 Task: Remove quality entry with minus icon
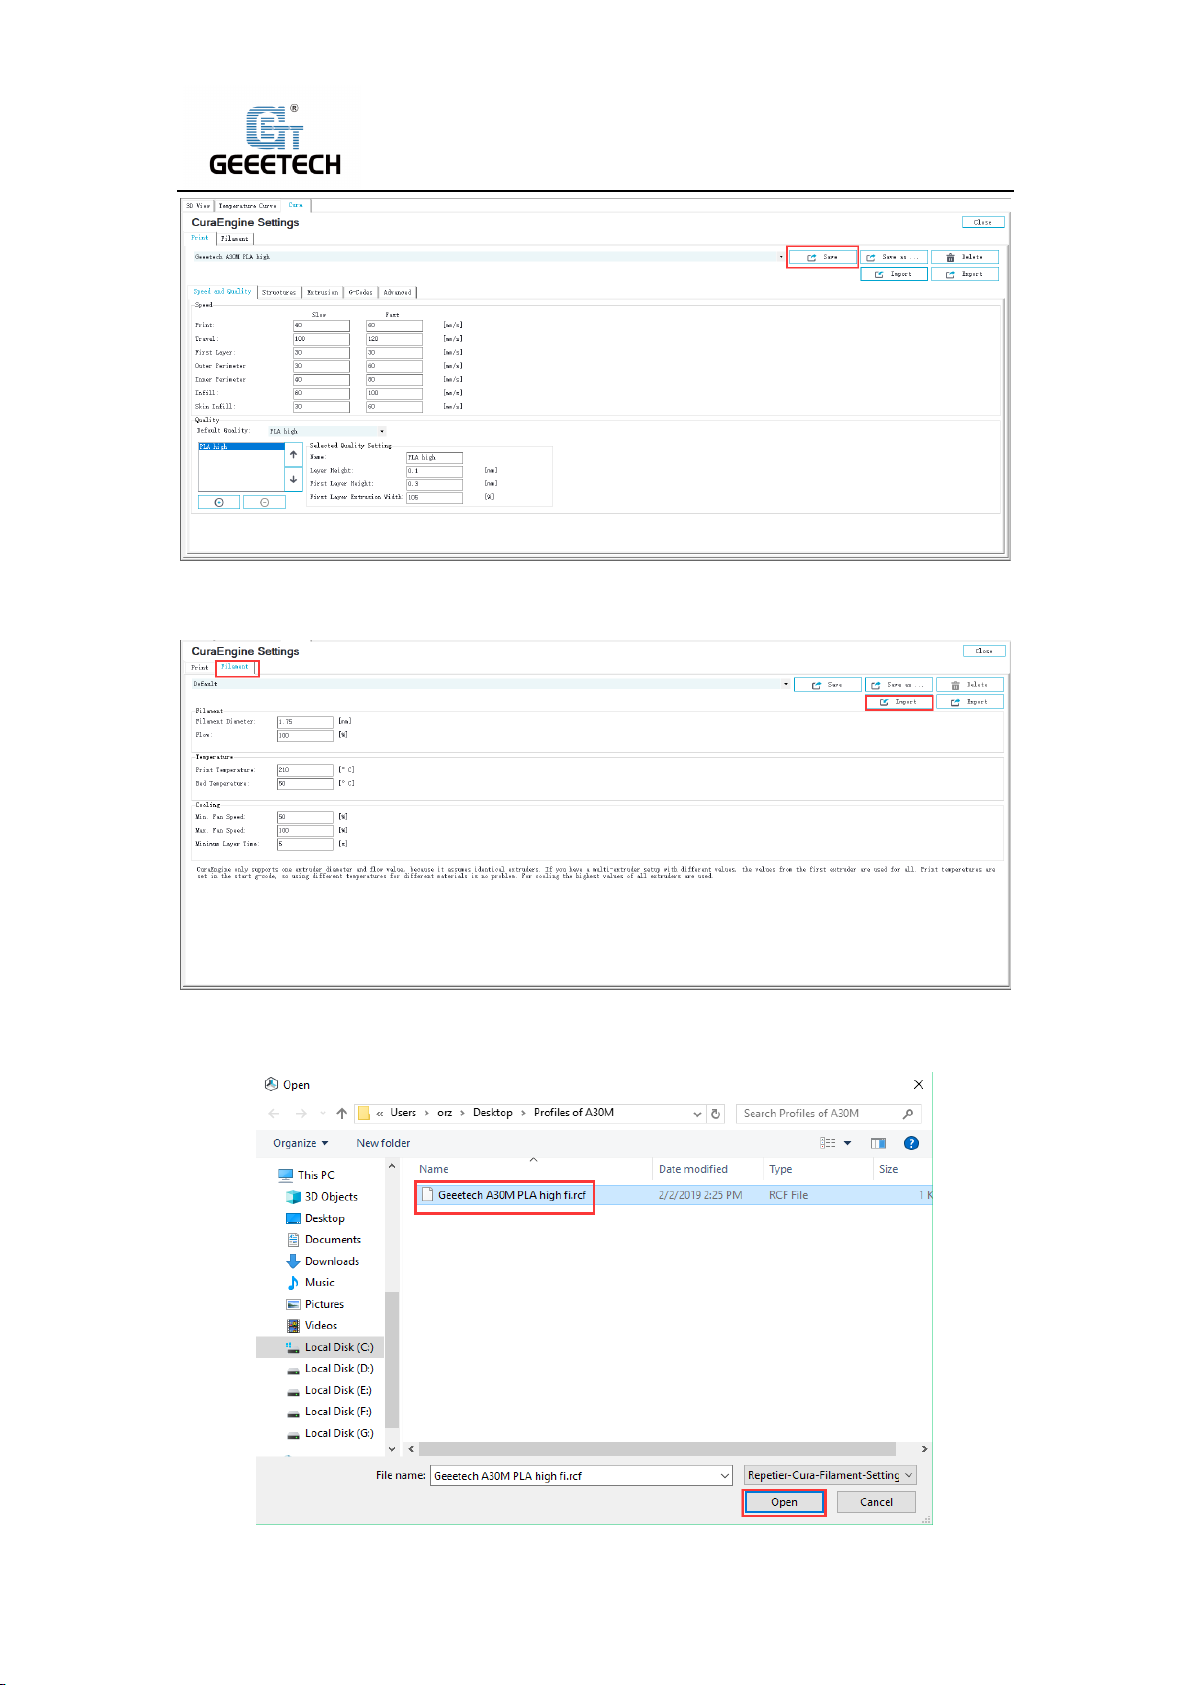tap(265, 502)
